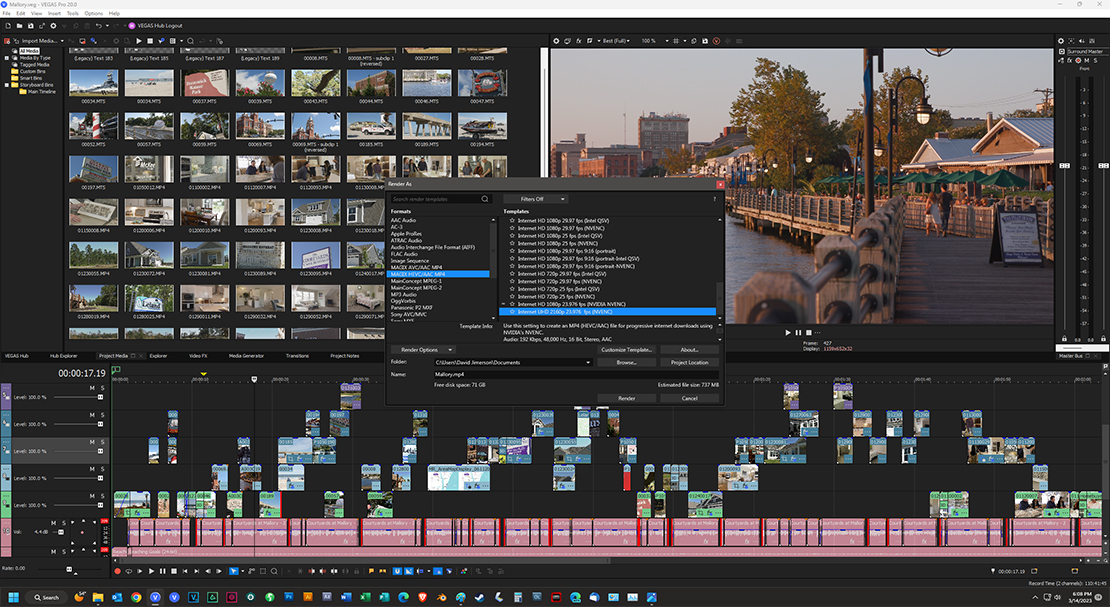Click the Open project folder icon

point(19,25)
